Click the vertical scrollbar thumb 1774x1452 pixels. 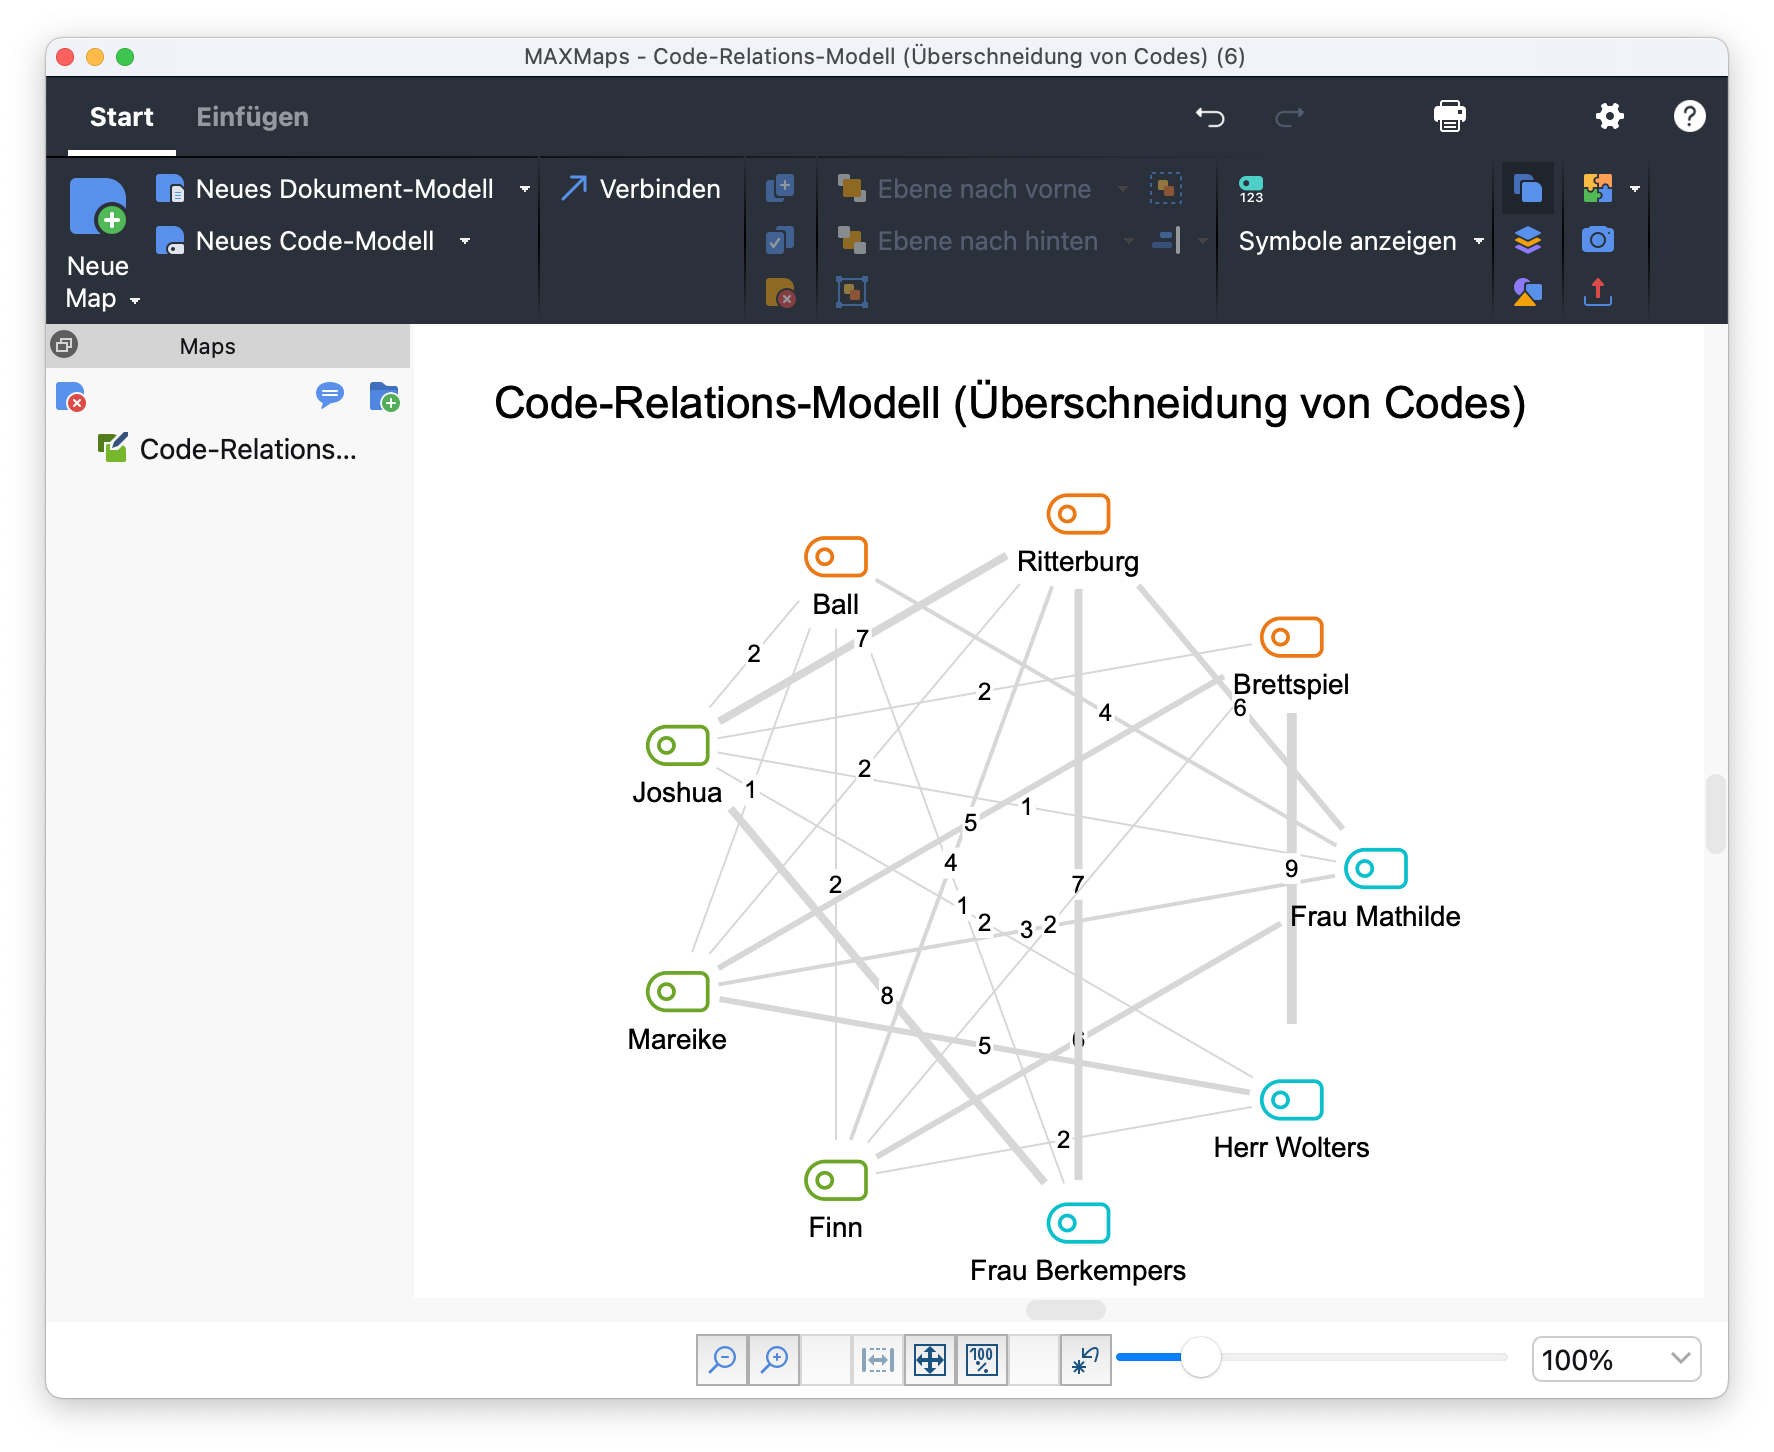(1716, 813)
